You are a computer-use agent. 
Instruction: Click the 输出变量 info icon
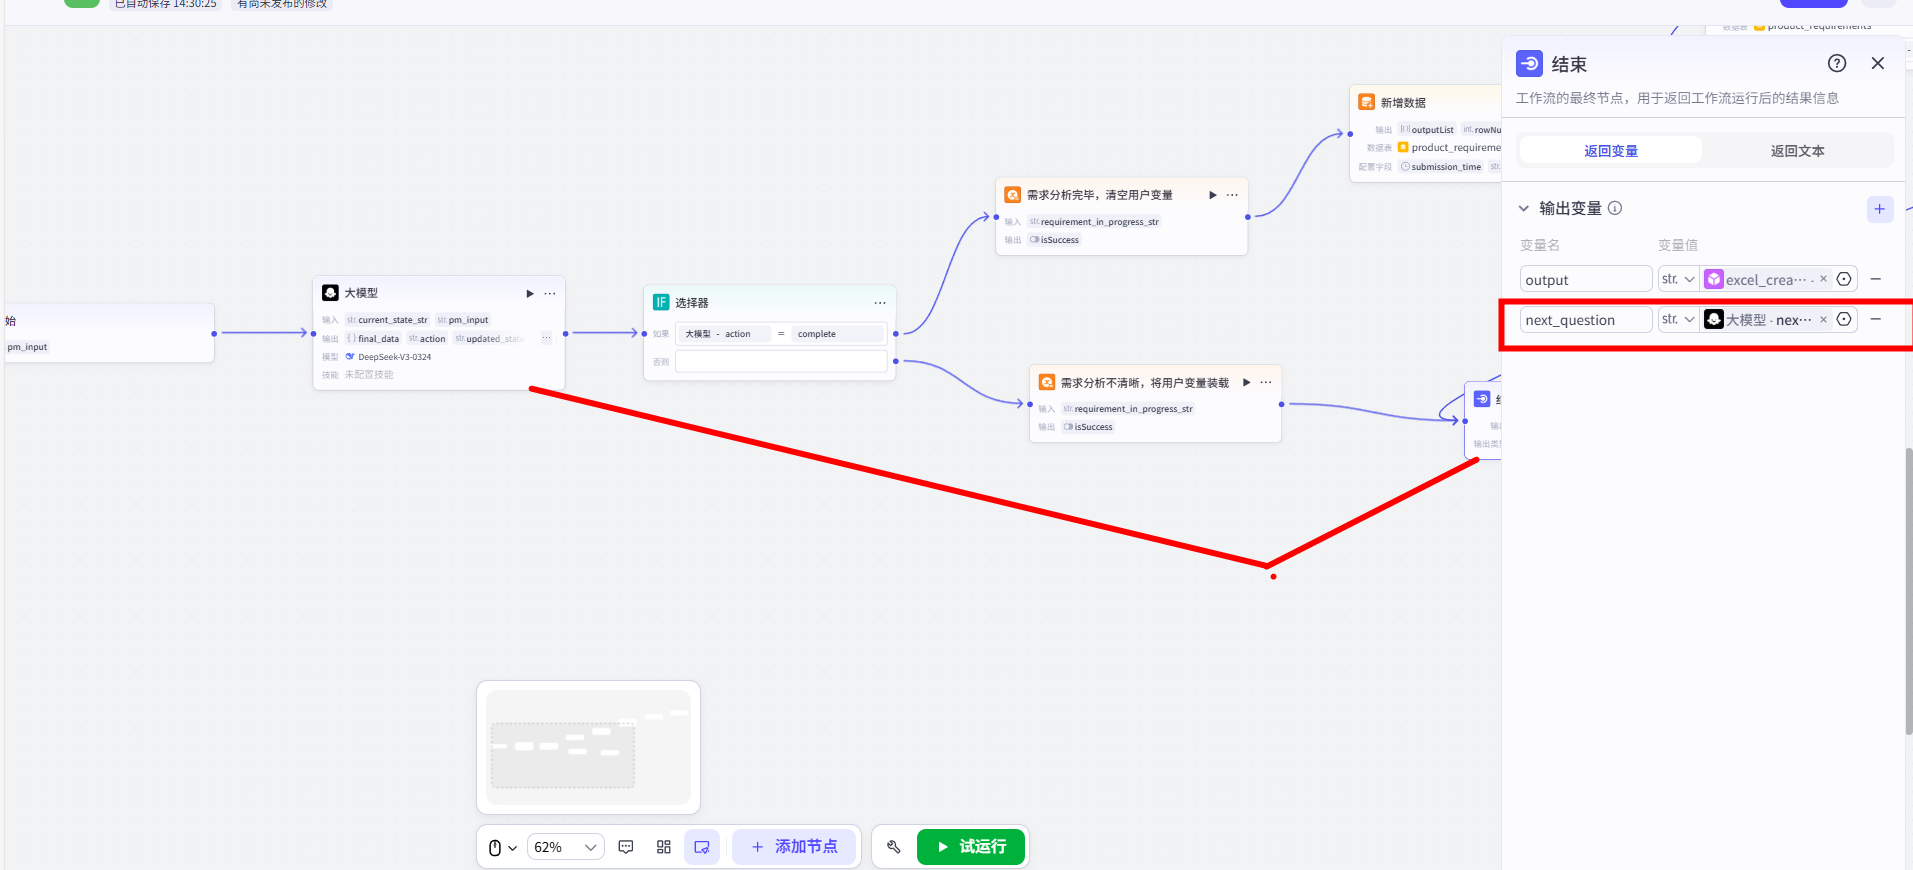click(1615, 208)
